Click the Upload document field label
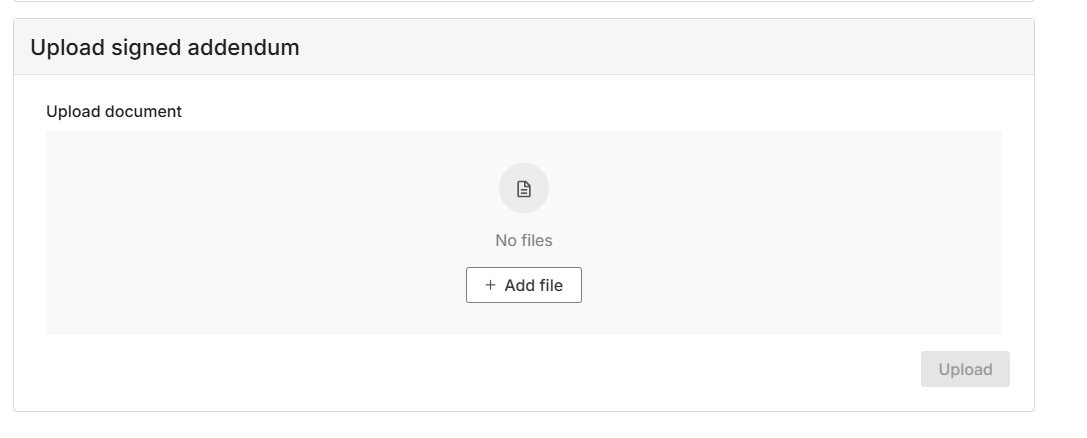 pyautogui.click(x=114, y=112)
